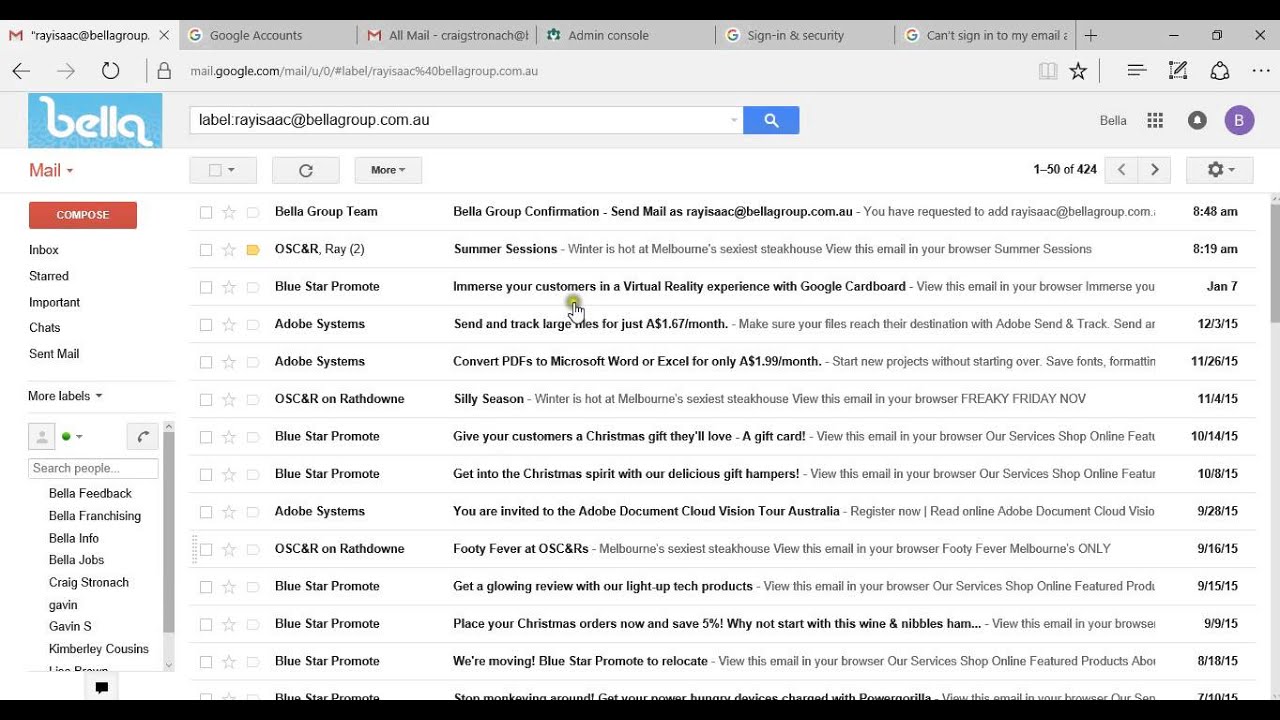The image size is (1280, 720).
Task: Star the Silly Season email
Action: pos(229,399)
